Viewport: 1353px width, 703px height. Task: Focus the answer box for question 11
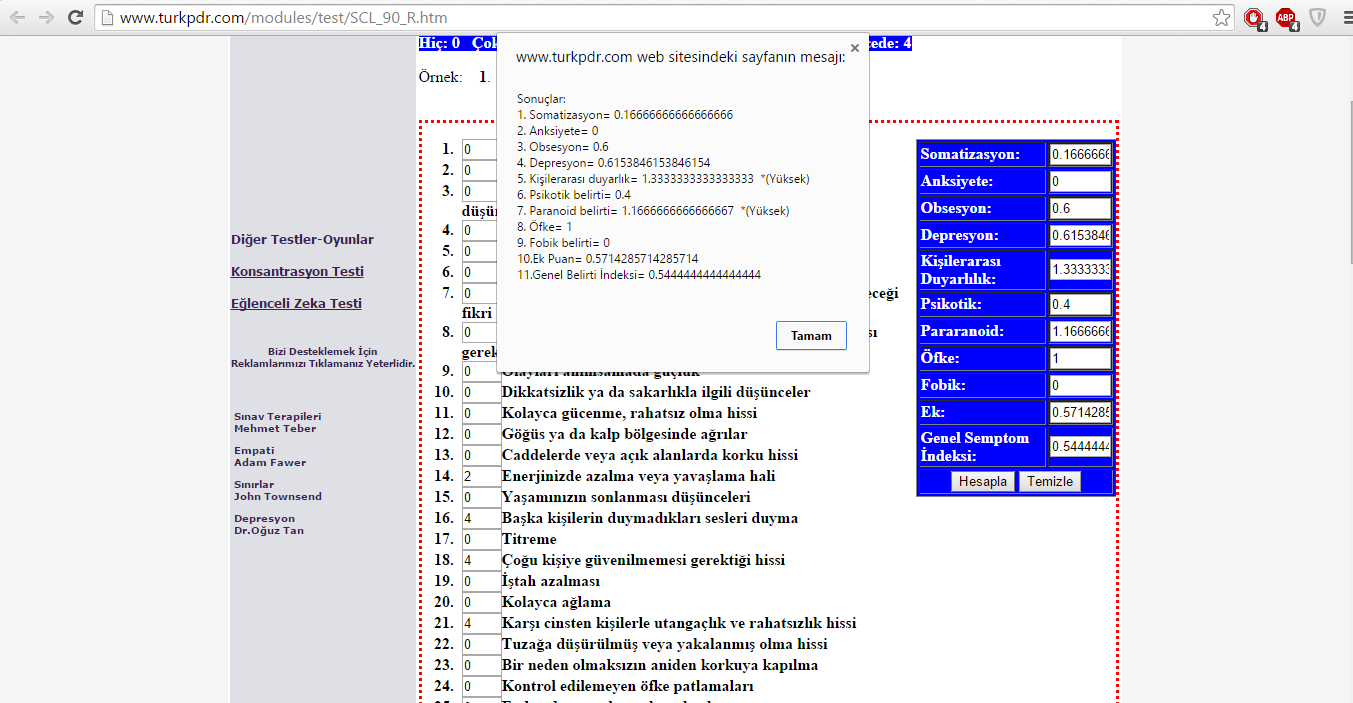pyautogui.click(x=481, y=413)
